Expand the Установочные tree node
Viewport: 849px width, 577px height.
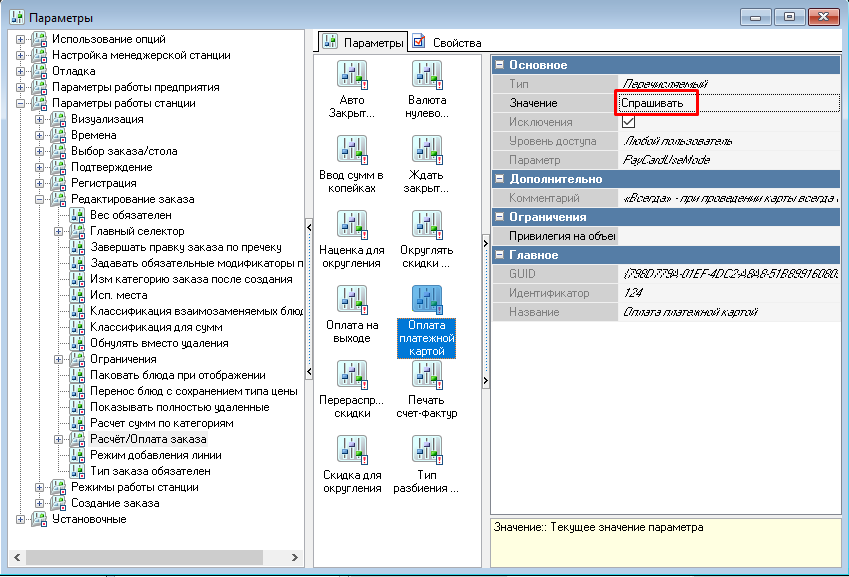pos(20,519)
